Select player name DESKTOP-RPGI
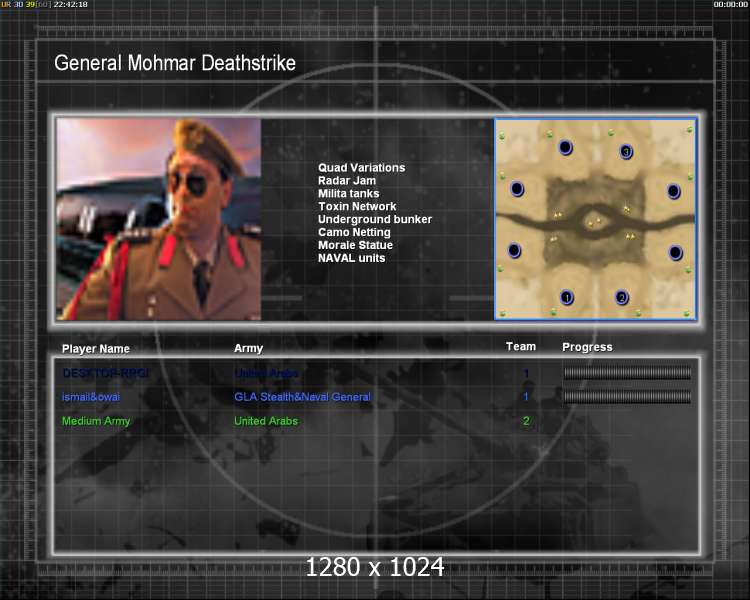Viewport: 750px width, 600px height. (106, 373)
